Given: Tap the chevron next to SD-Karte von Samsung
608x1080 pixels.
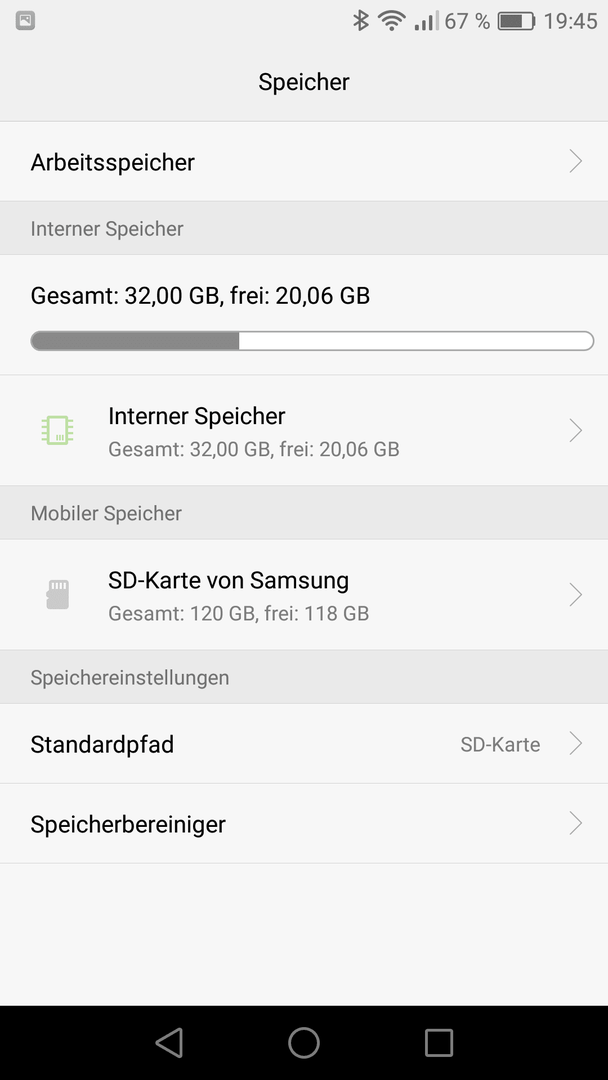Looking at the screenshot, I should coord(576,594).
